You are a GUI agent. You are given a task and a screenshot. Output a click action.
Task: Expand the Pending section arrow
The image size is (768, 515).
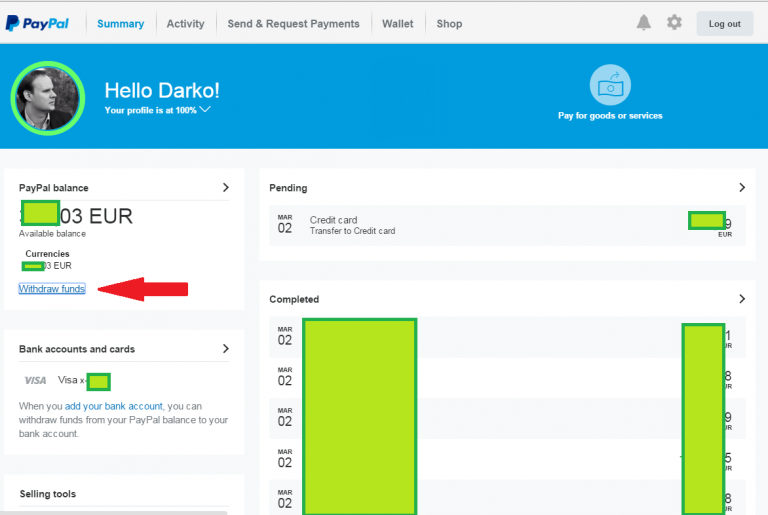[742, 187]
